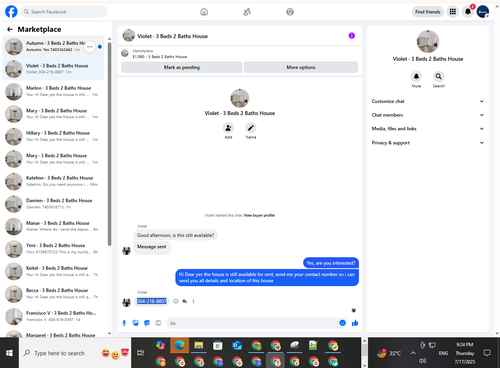Open Manar conversation in list
500x368 pixels.
coord(53,226)
